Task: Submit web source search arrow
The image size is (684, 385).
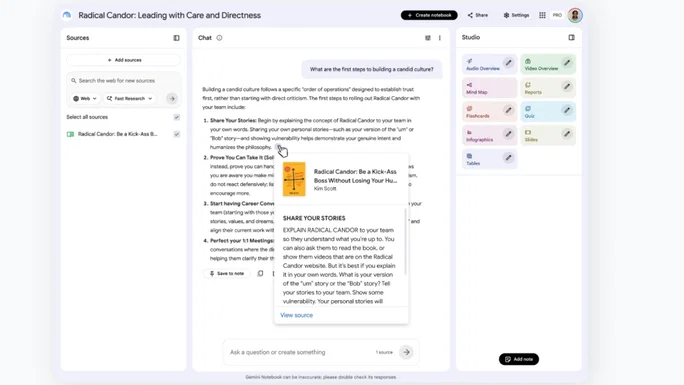Action: (x=172, y=99)
